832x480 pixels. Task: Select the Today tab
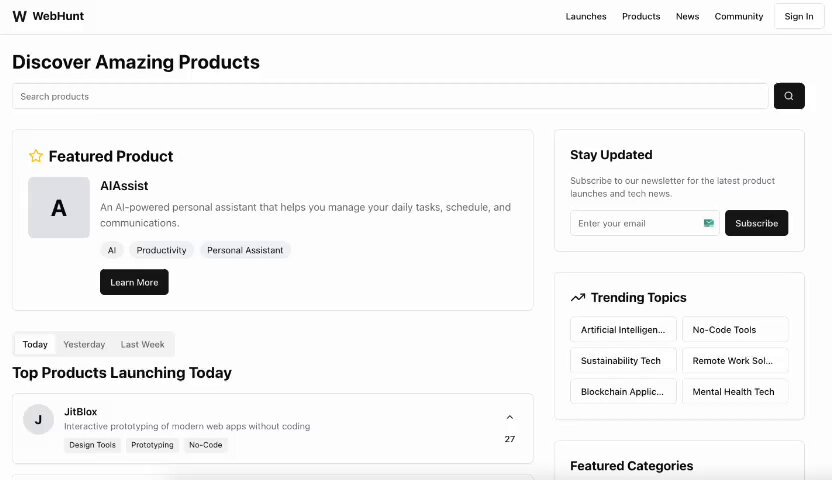35,344
